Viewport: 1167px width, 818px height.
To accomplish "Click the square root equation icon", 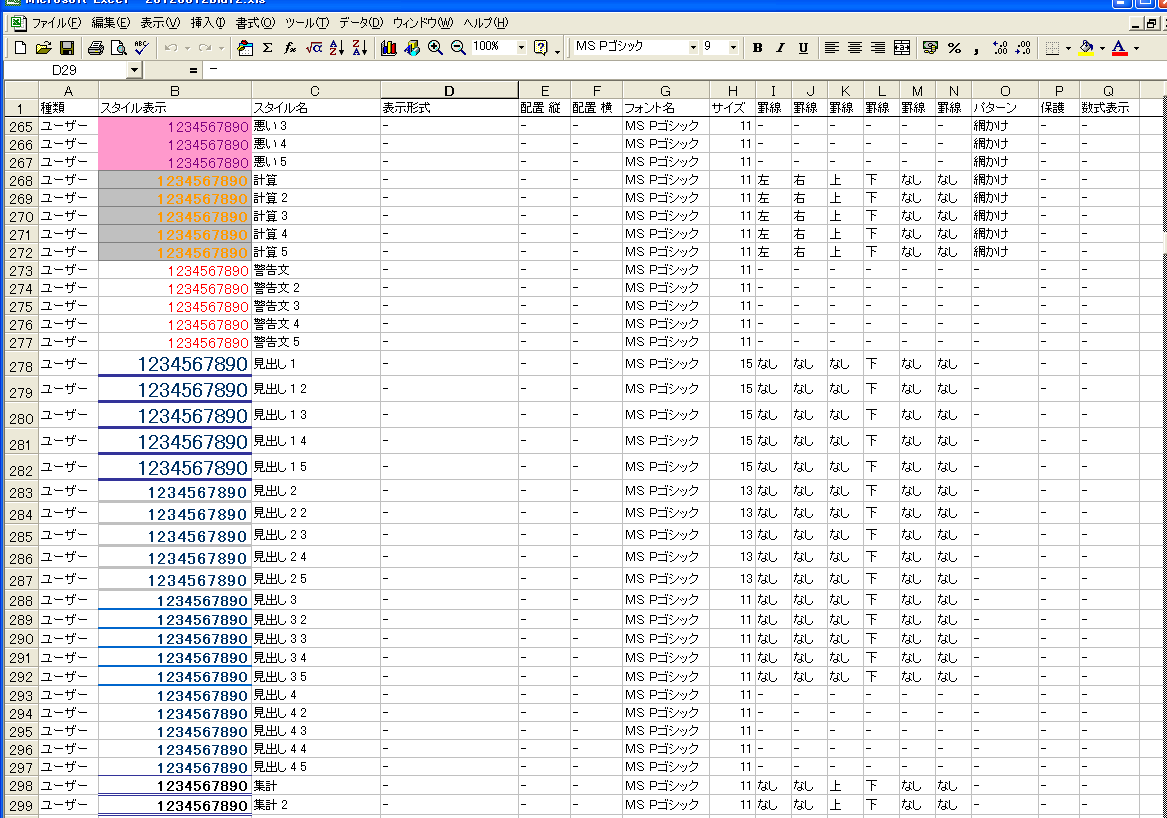I will pyautogui.click(x=314, y=48).
